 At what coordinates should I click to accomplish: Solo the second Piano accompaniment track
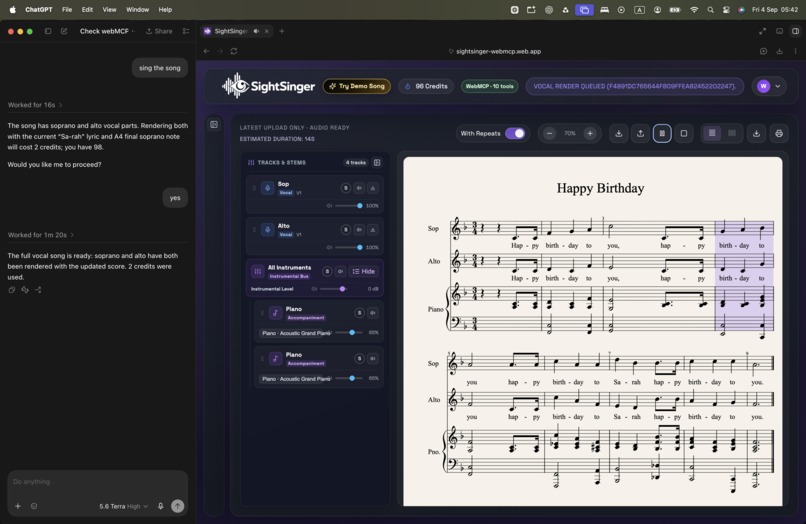coord(359,358)
